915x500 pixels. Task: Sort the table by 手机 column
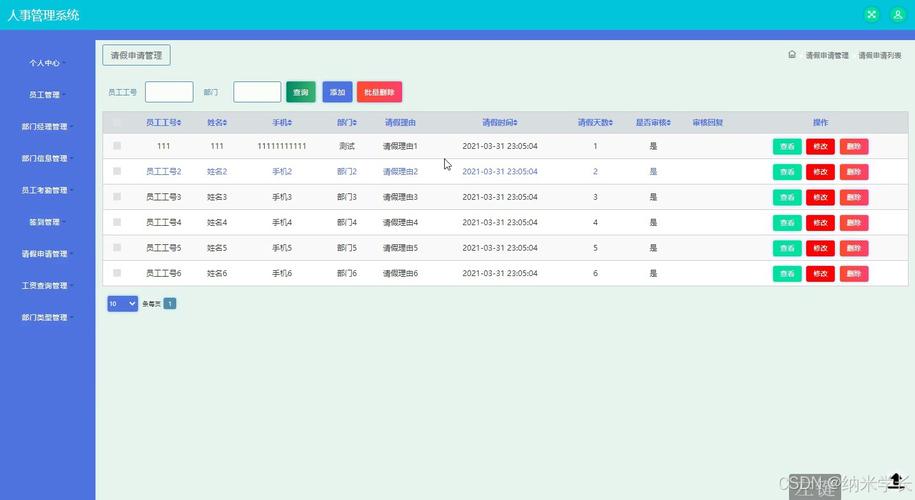click(282, 123)
